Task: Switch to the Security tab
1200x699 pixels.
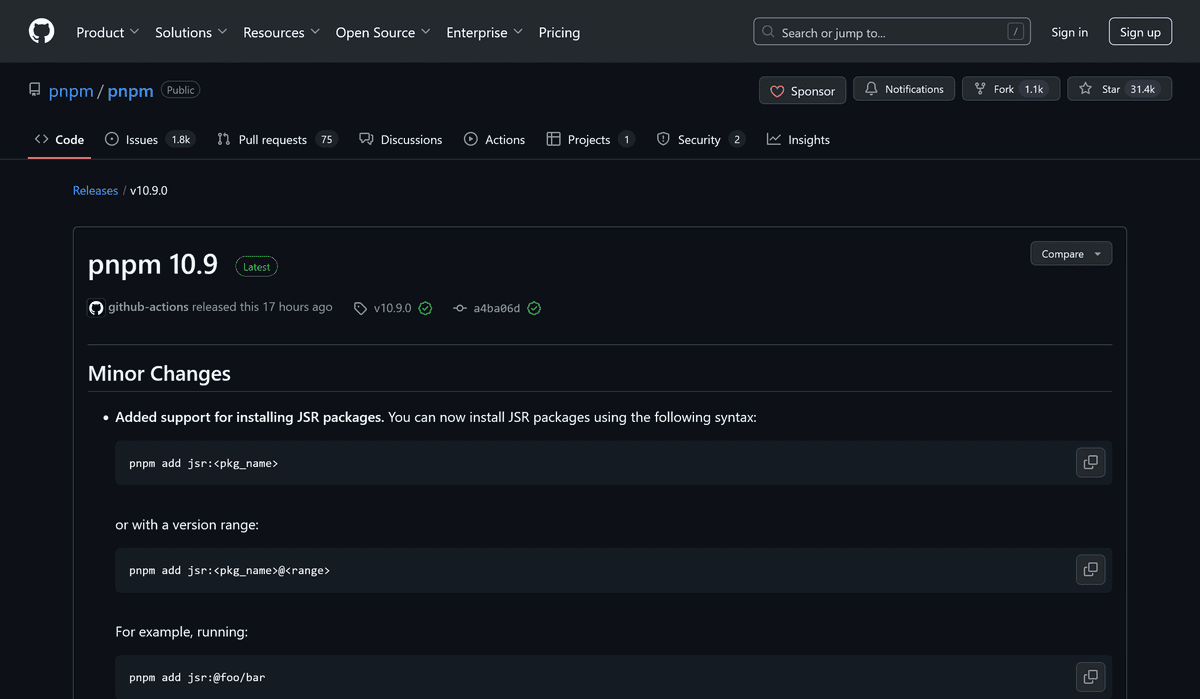Action: 700,140
